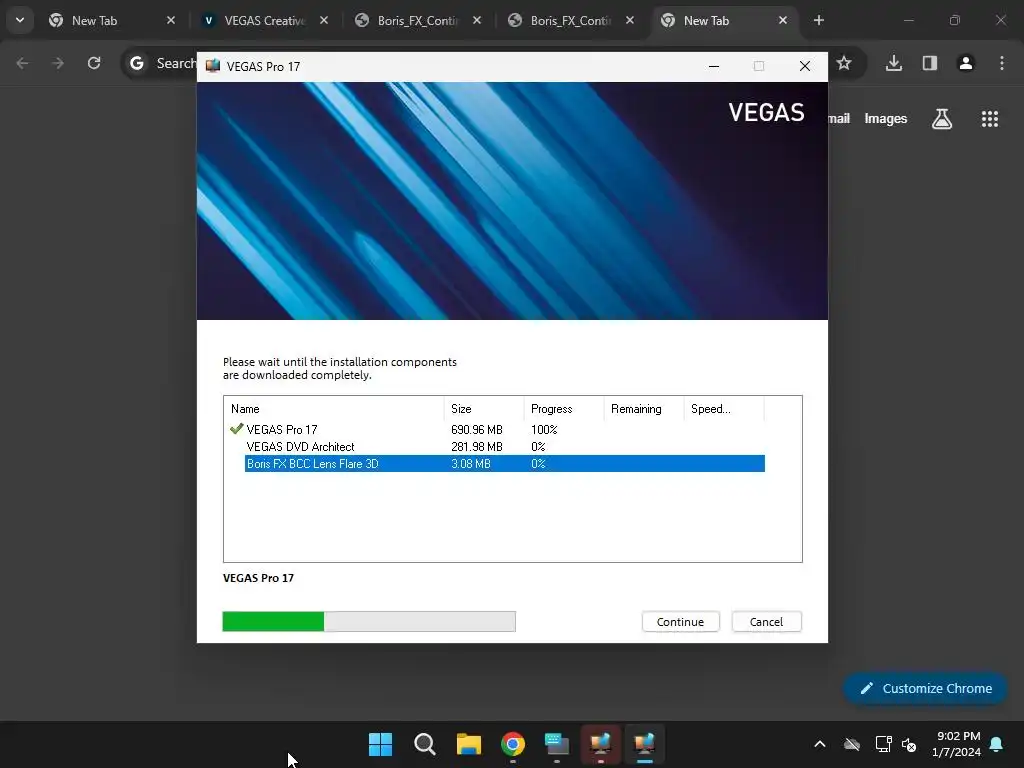Close the first Boris_FX_Conti tab

477,20
